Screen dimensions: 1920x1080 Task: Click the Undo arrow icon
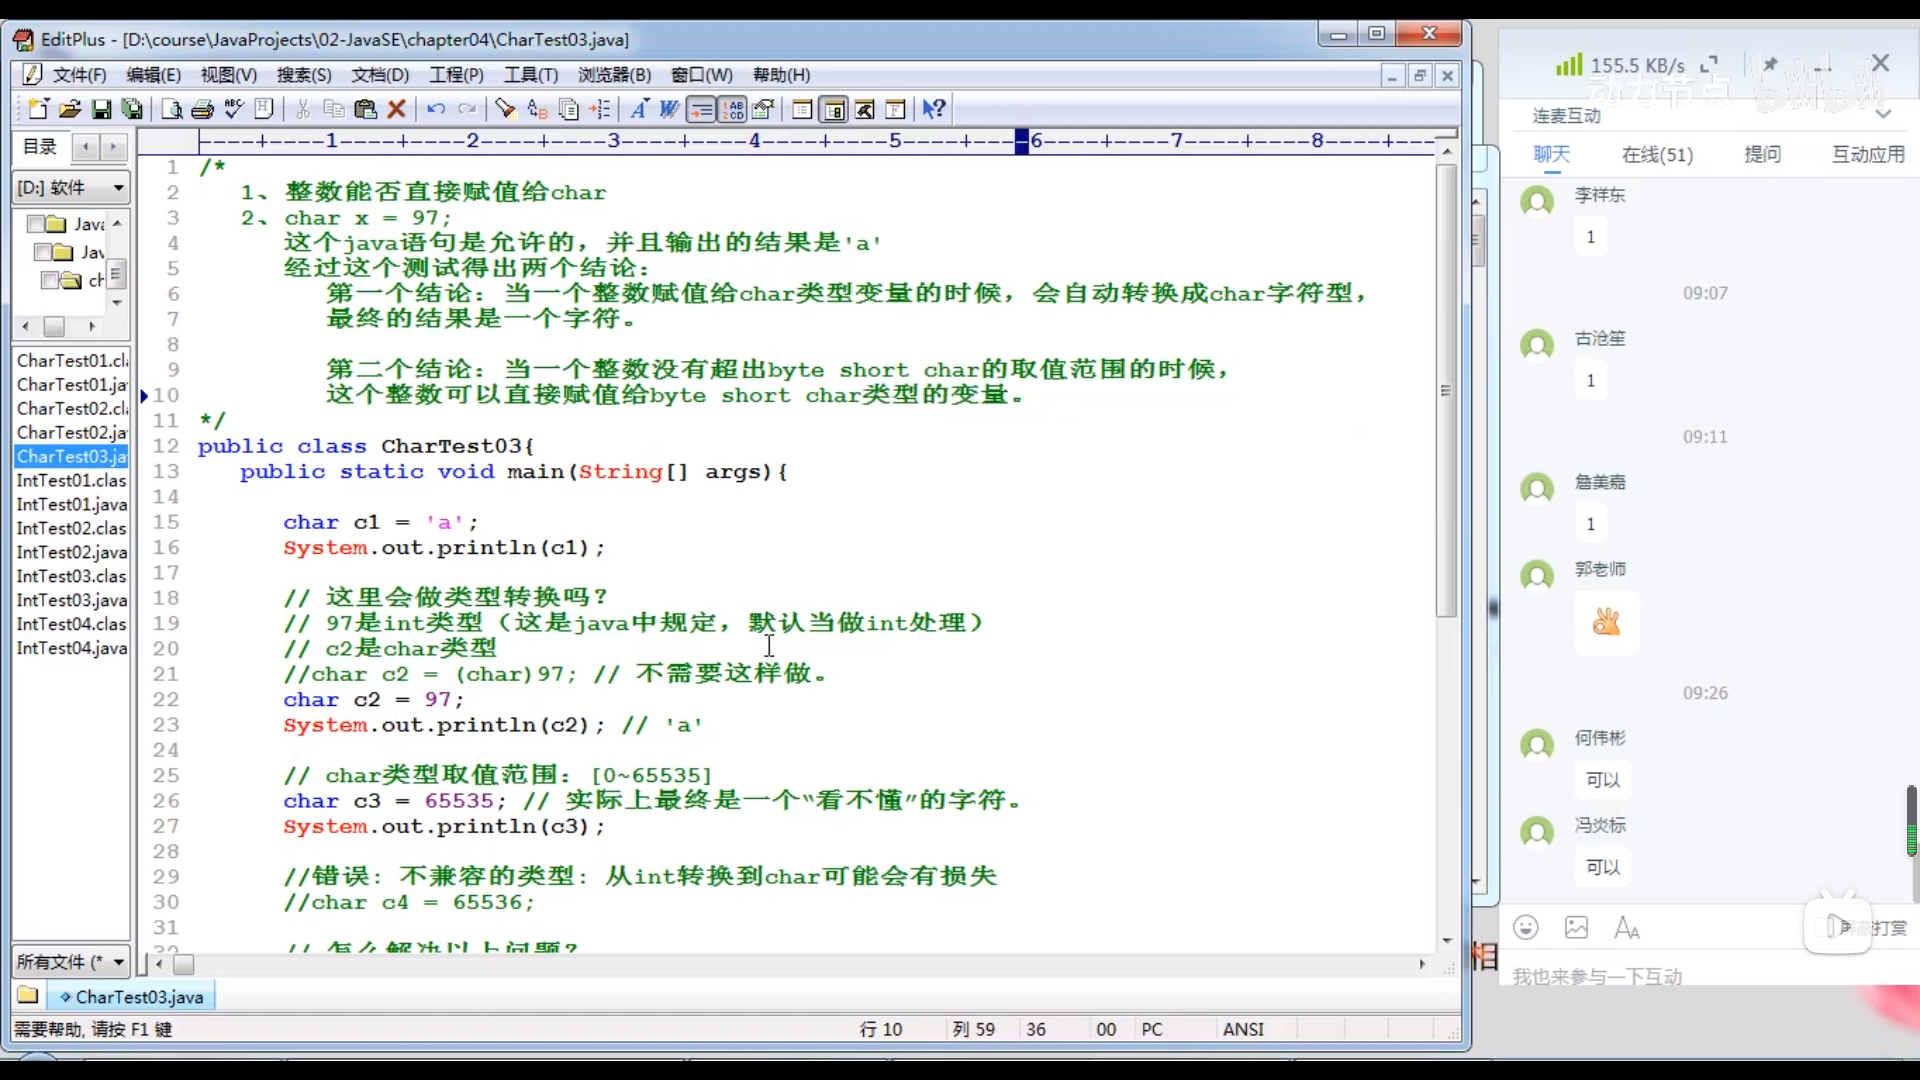(436, 109)
